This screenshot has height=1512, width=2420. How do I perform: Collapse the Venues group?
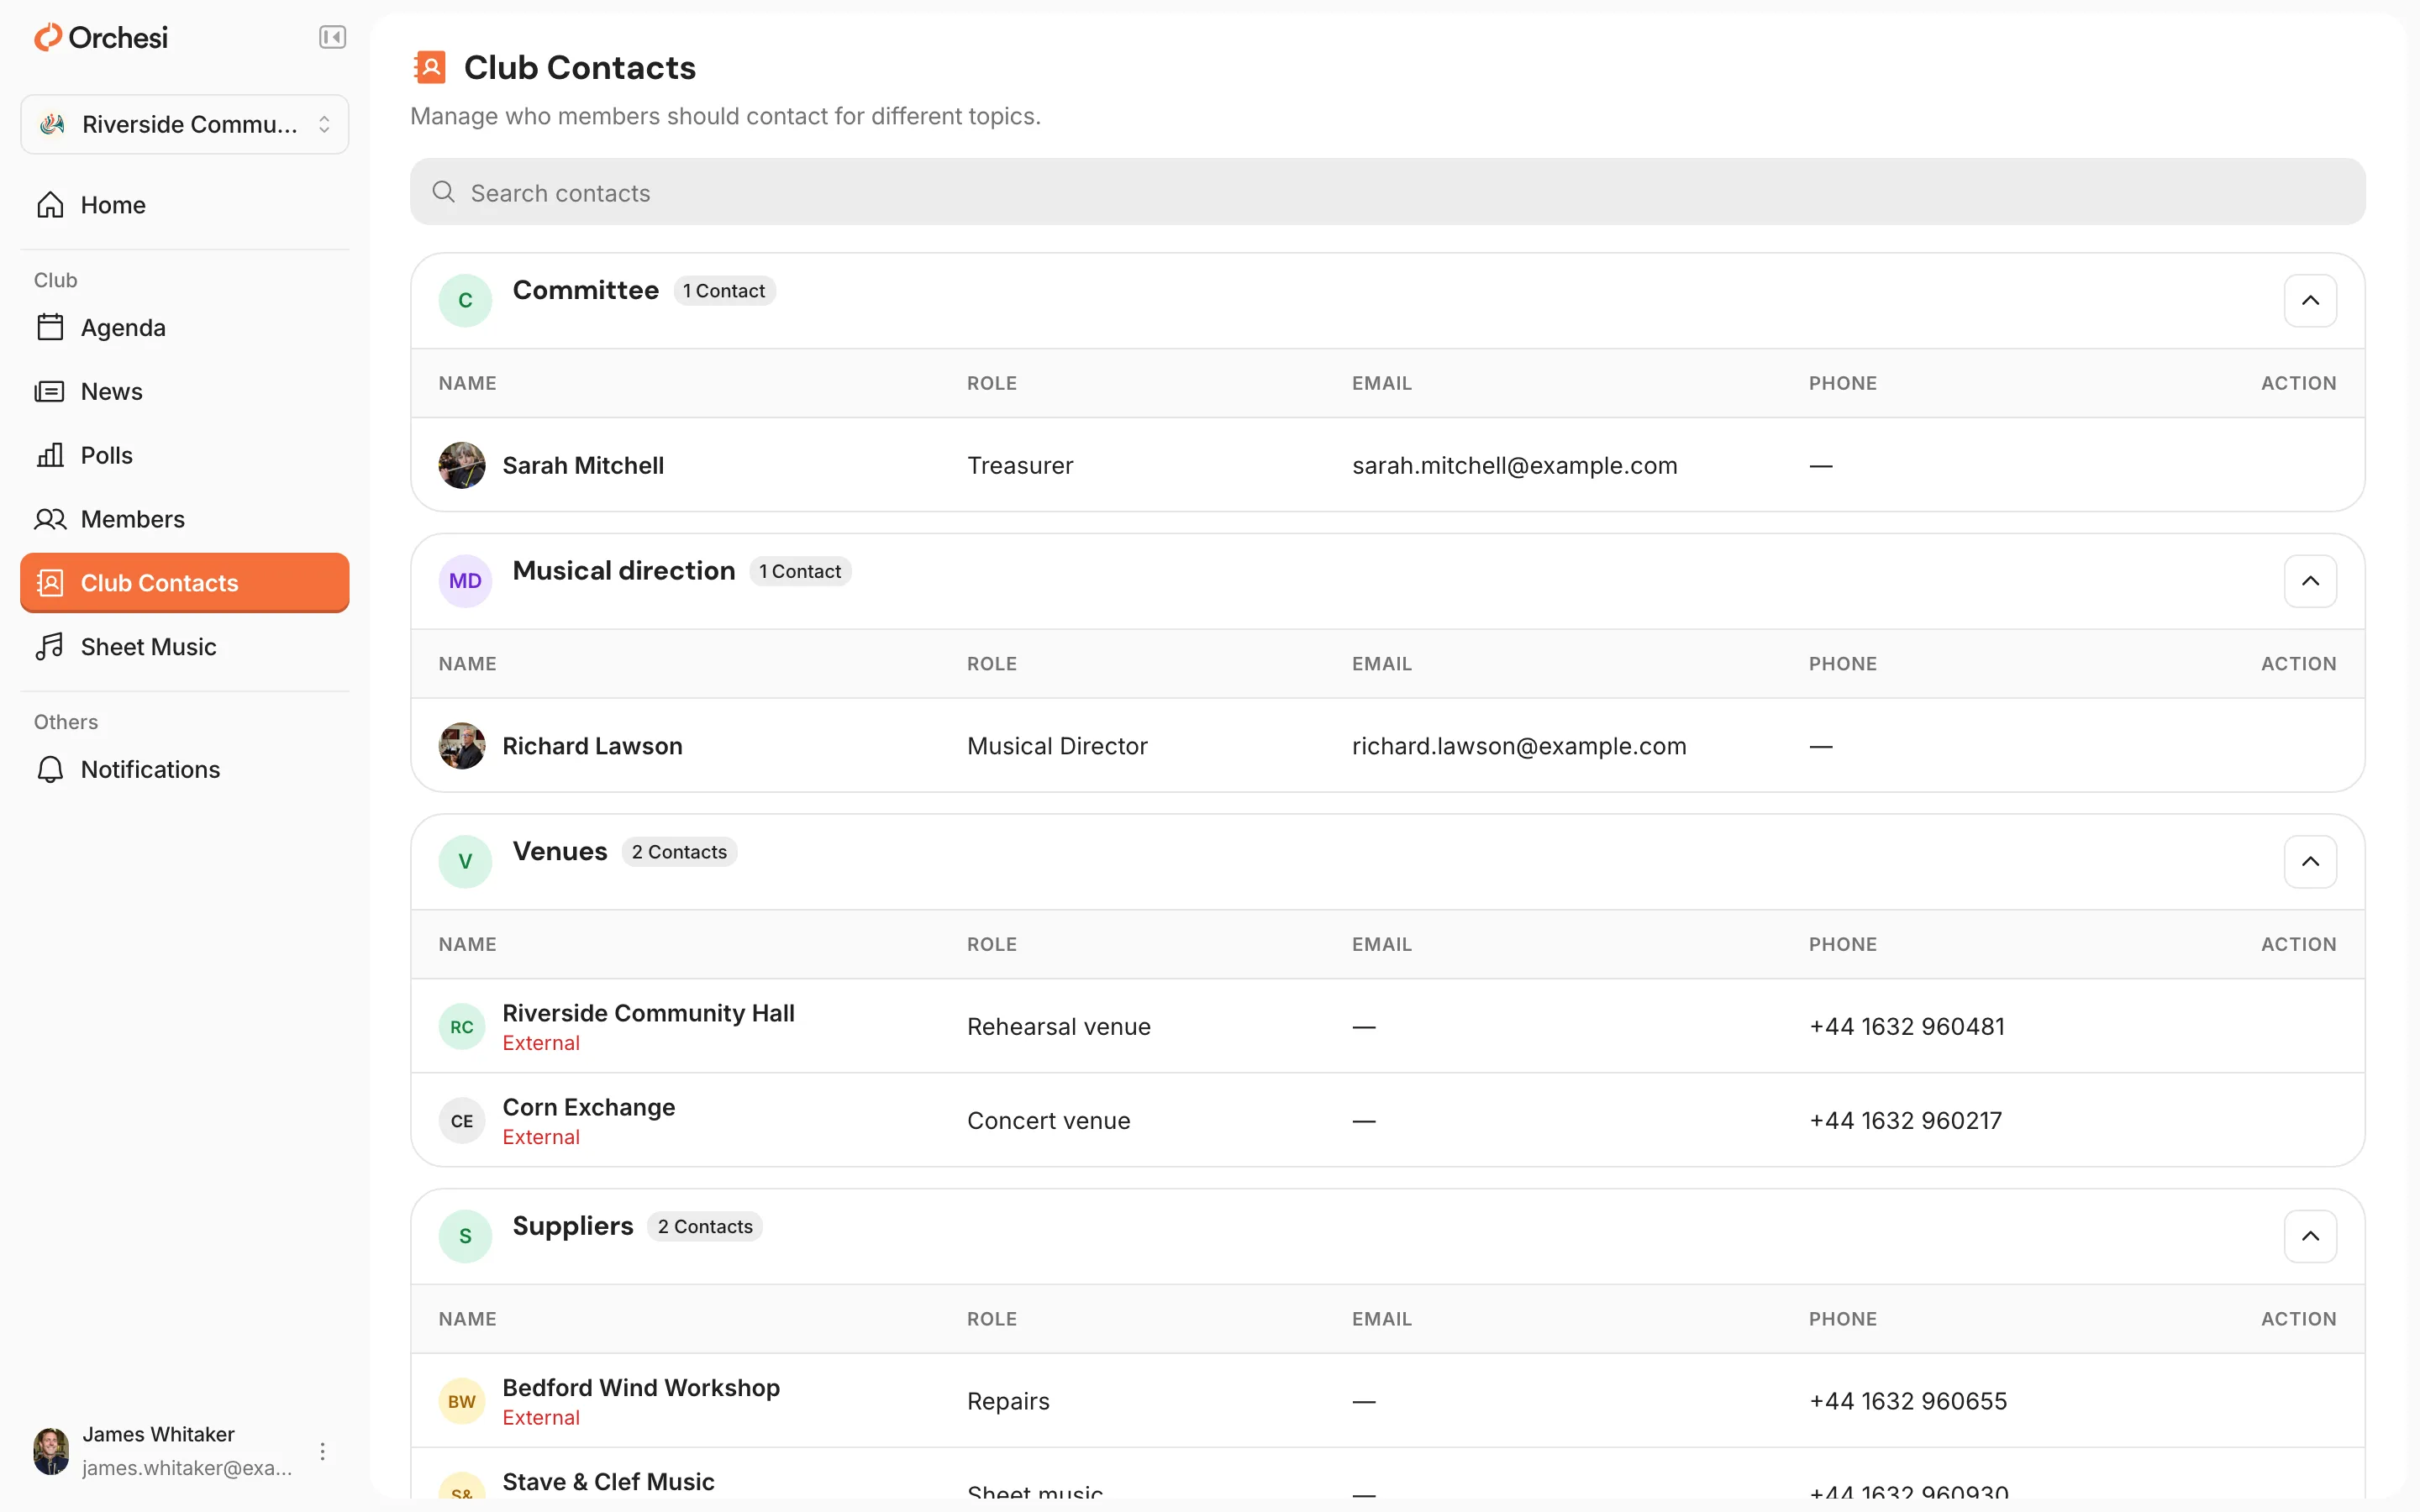point(2310,862)
